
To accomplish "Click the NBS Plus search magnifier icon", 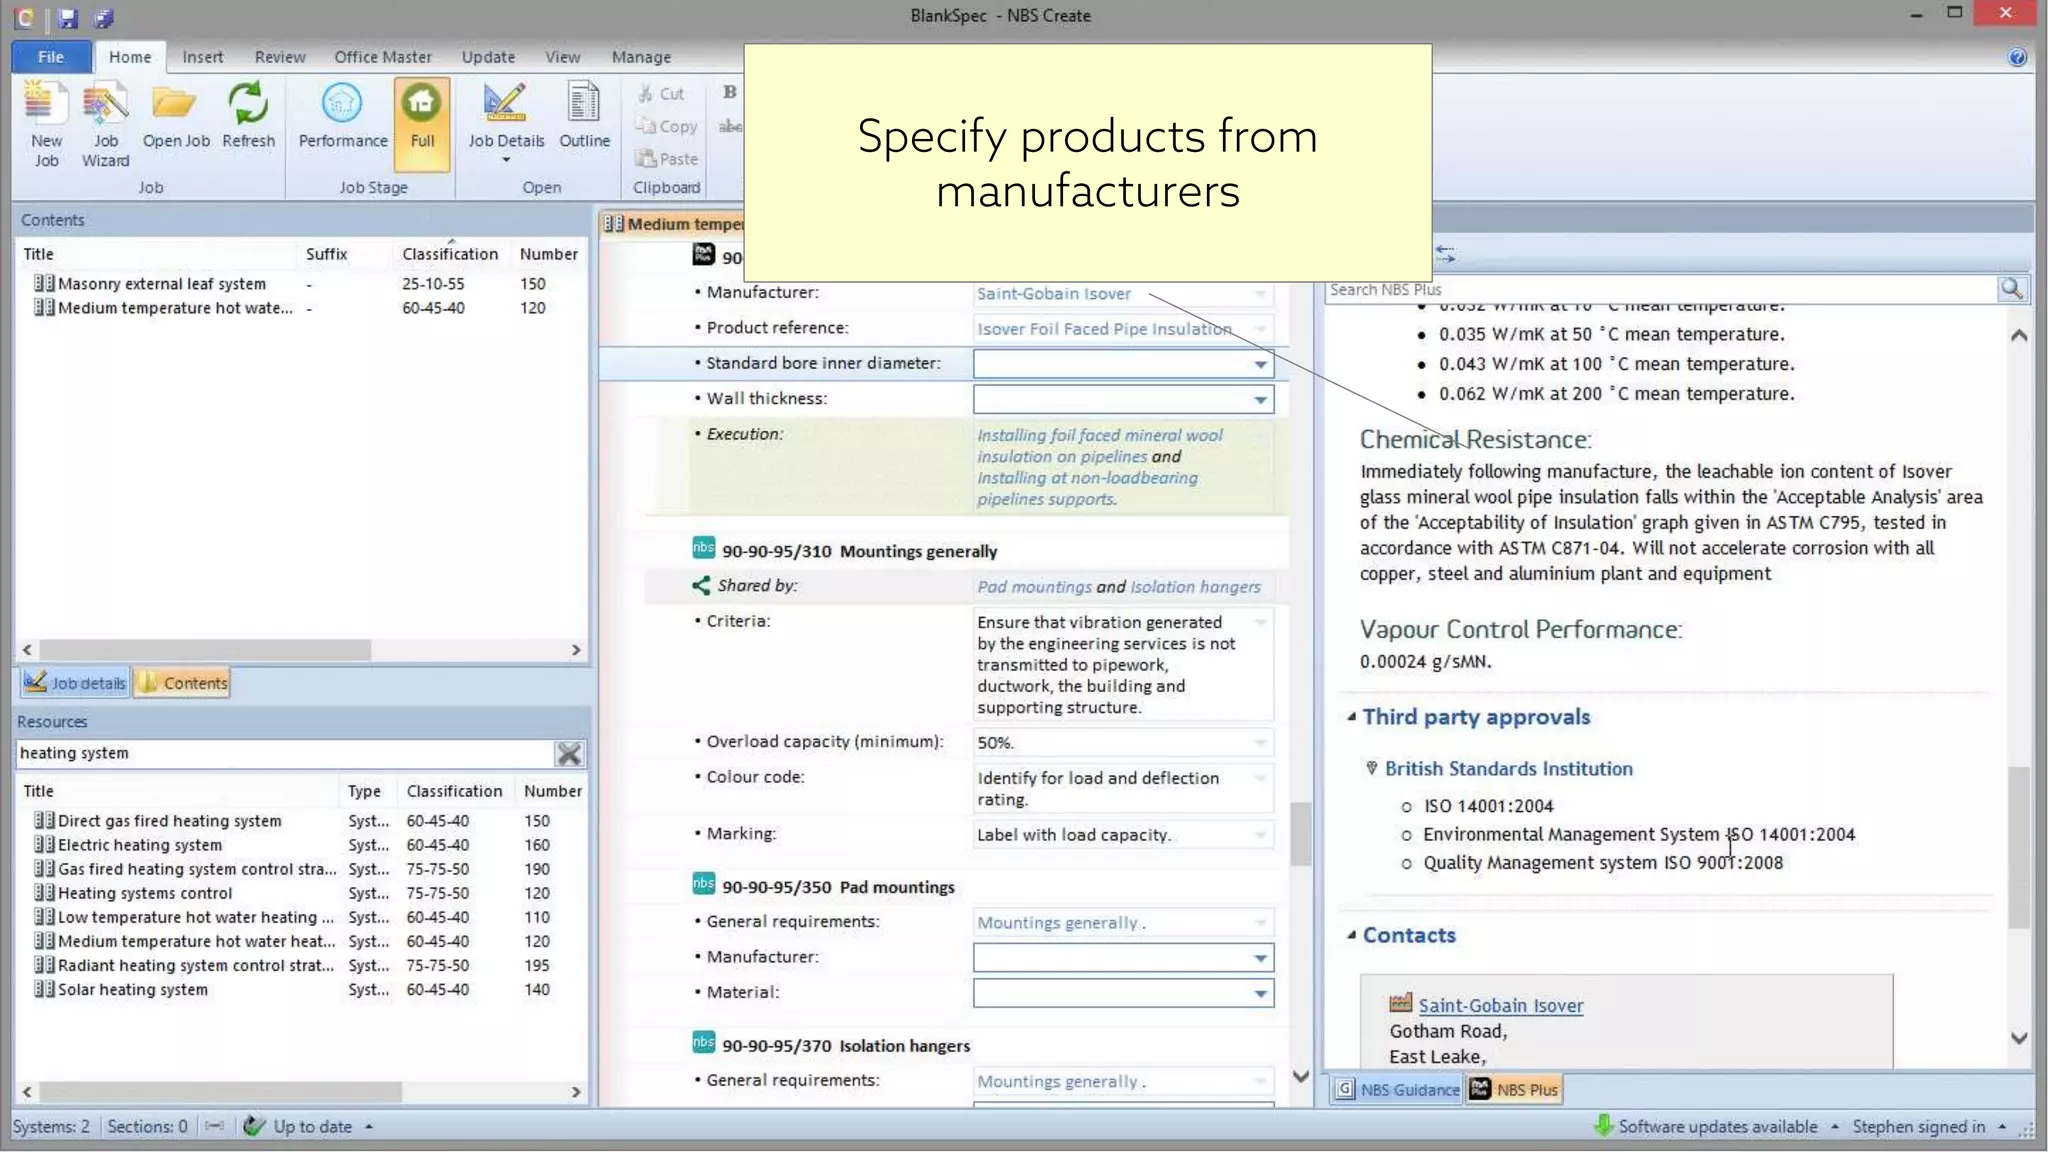I will (2011, 289).
